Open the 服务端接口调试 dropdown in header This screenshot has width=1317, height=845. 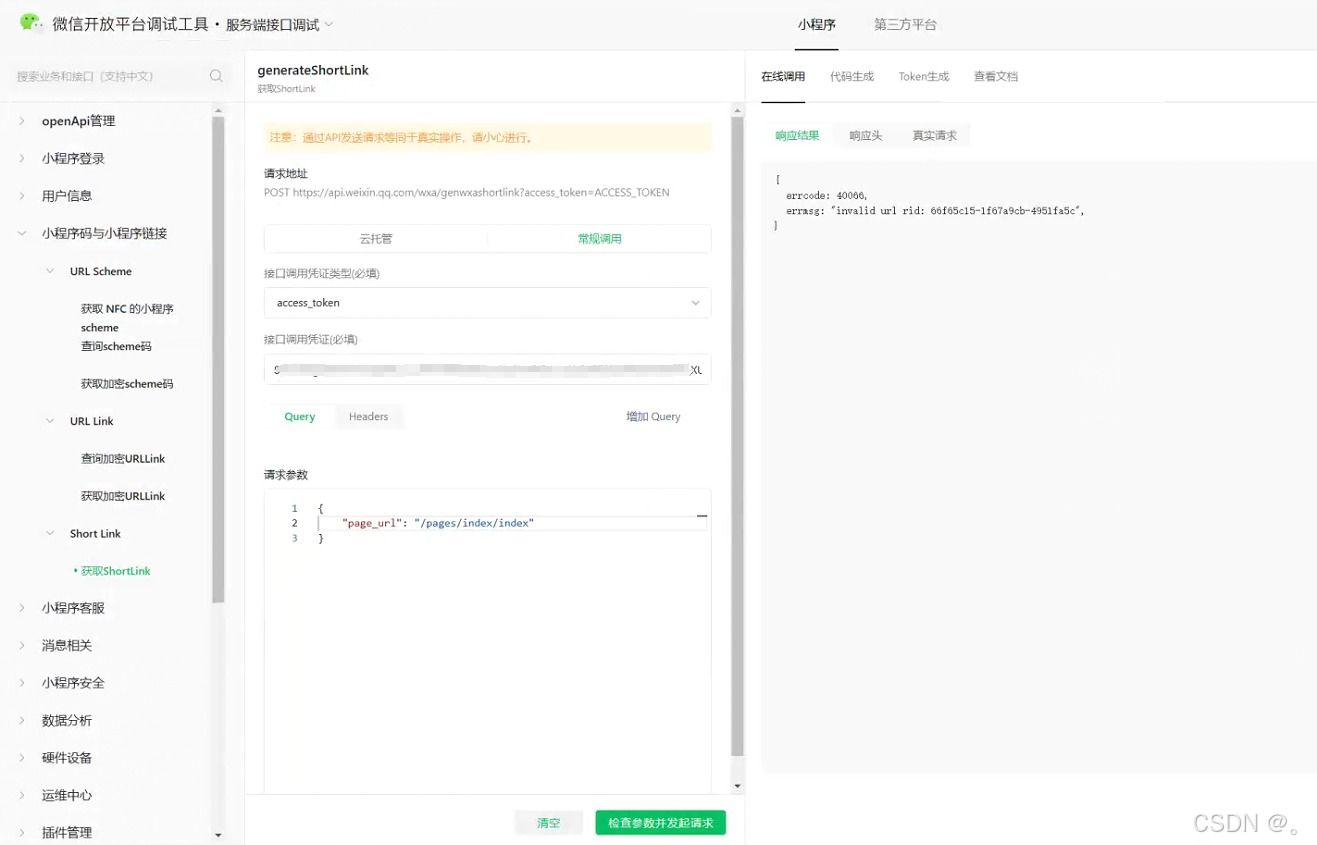pyautogui.click(x=280, y=25)
